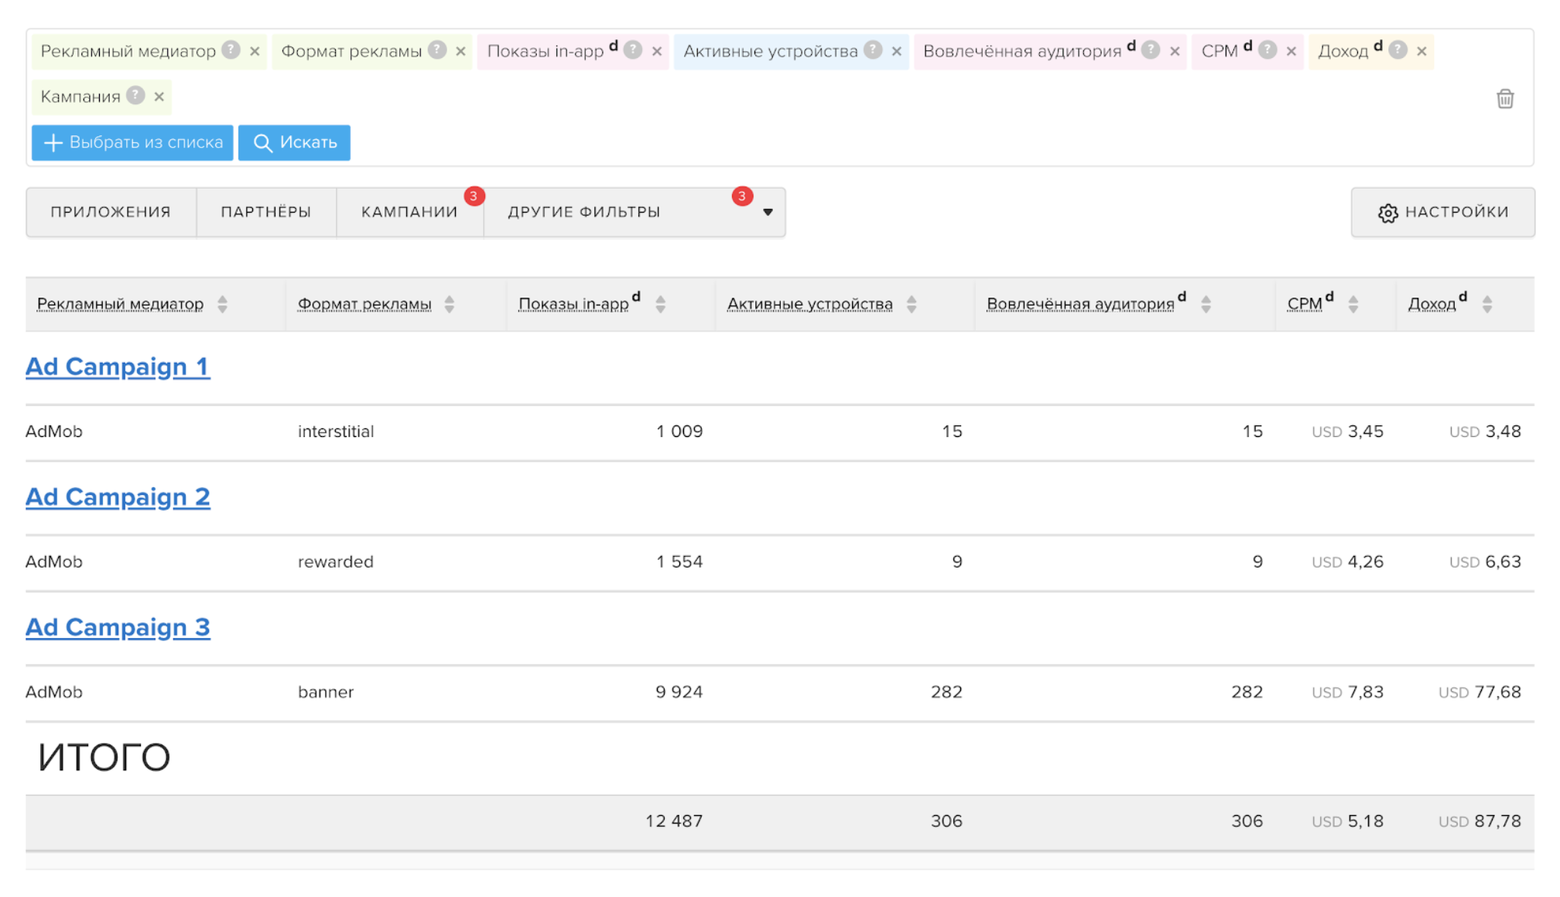Open the Приложения filter tab
1560x897 pixels.
111,212
